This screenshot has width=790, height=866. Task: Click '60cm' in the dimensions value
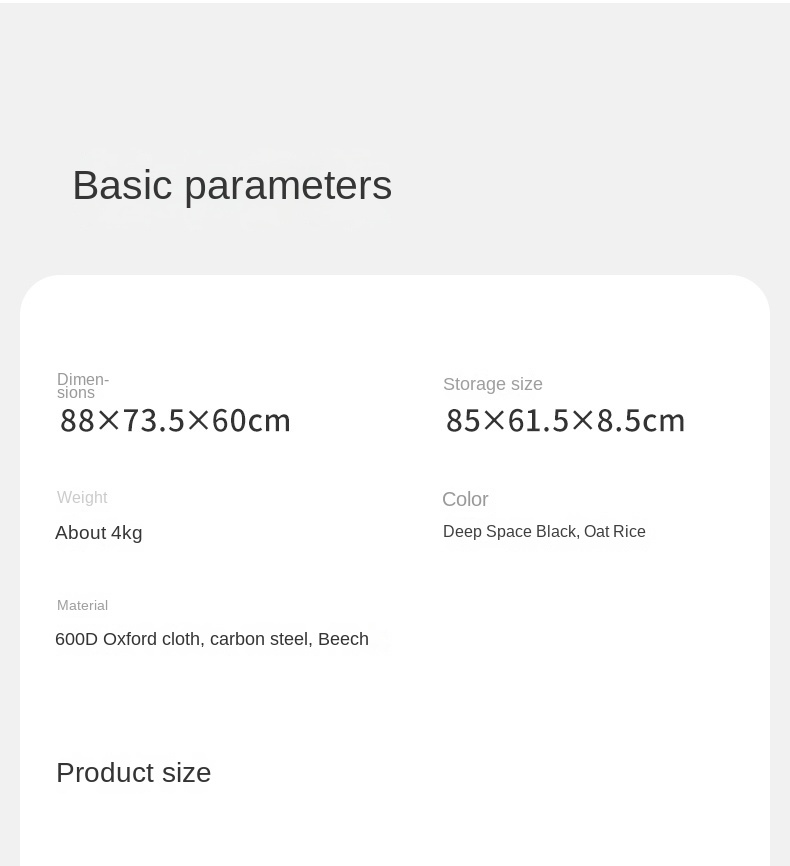point(251,421)
